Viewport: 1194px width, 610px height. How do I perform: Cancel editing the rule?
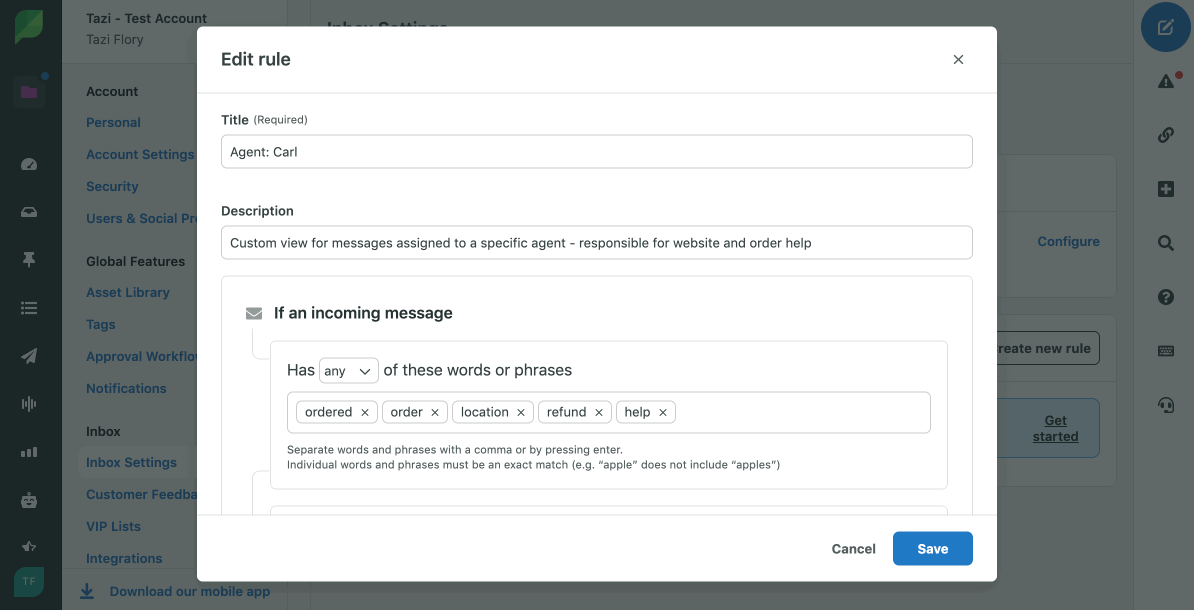pyautogui.click(x=853, y=548)
